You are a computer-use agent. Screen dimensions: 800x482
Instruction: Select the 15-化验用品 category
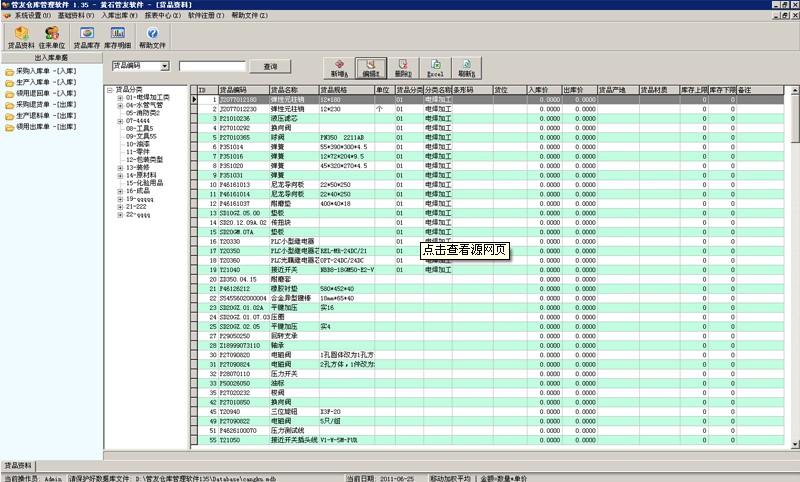144,183
